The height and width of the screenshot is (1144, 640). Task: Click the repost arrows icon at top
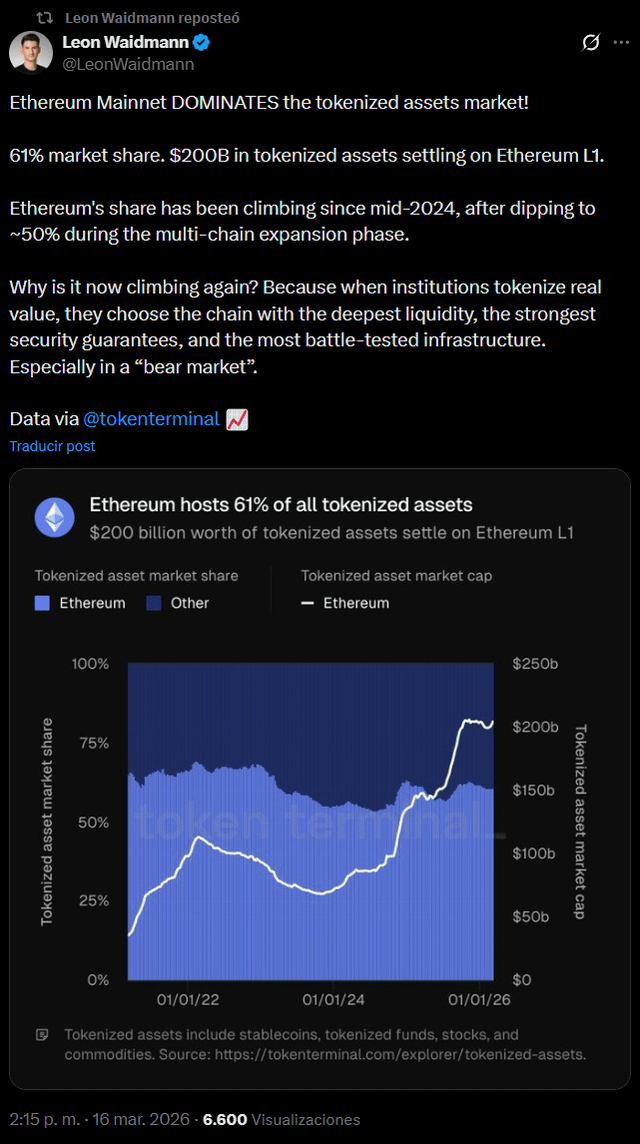coord(44,18)
